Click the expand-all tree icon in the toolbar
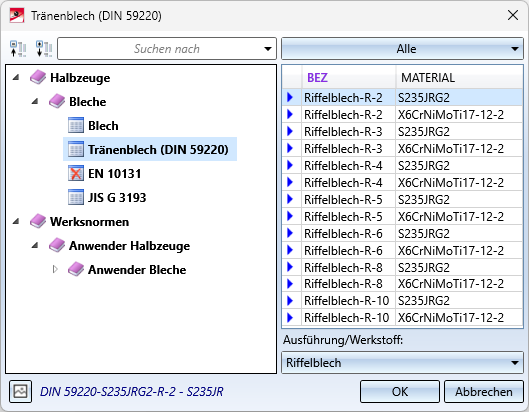Viewport: 529px width, 412px height. 44,49
